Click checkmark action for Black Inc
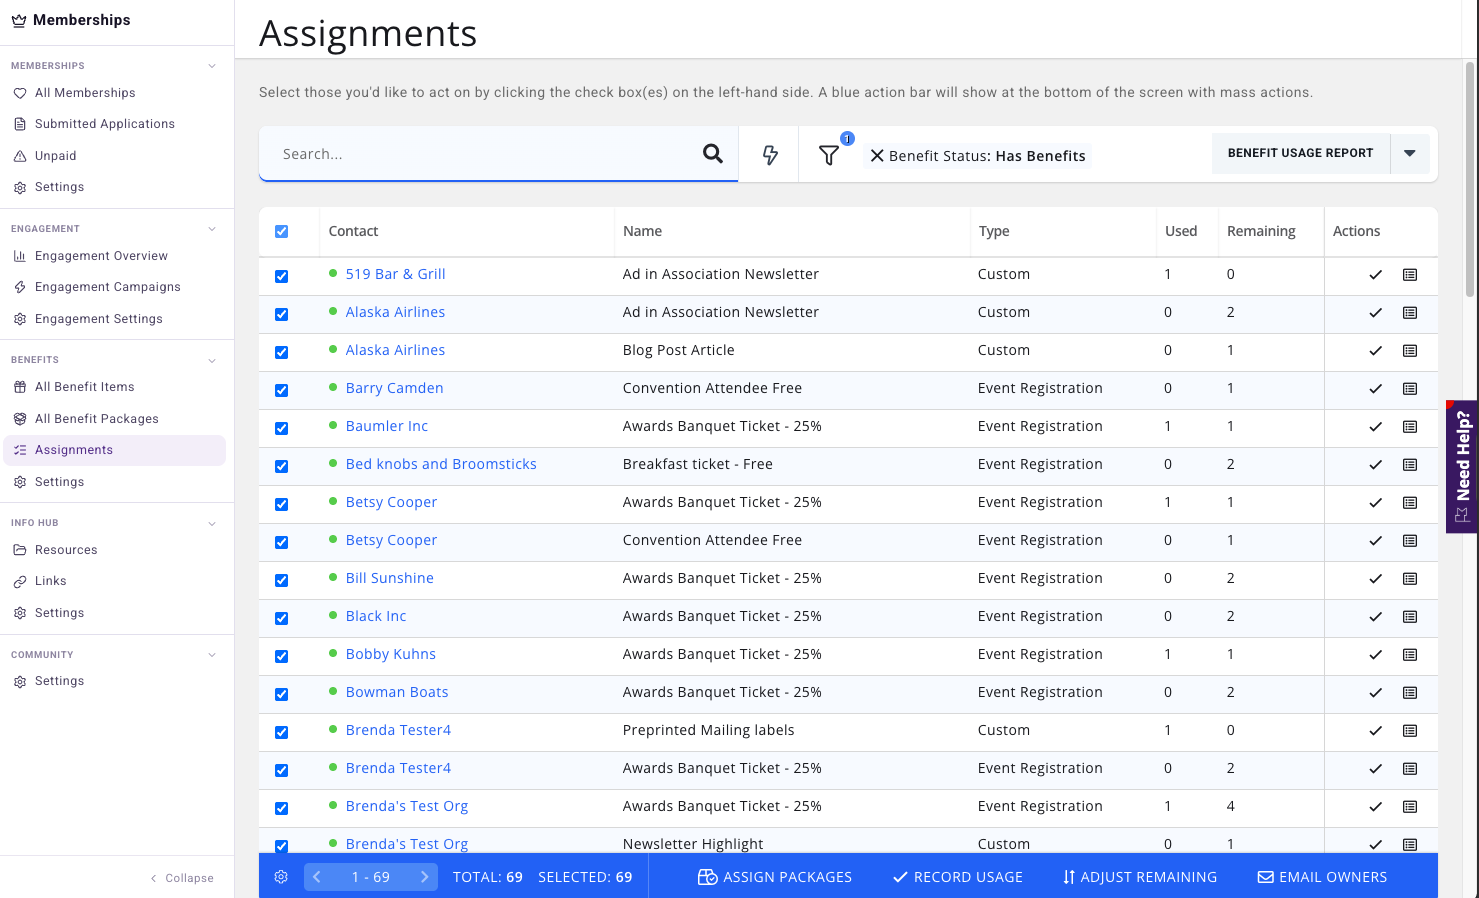Screen dimensions: 1479x898 coord(1376,617)
